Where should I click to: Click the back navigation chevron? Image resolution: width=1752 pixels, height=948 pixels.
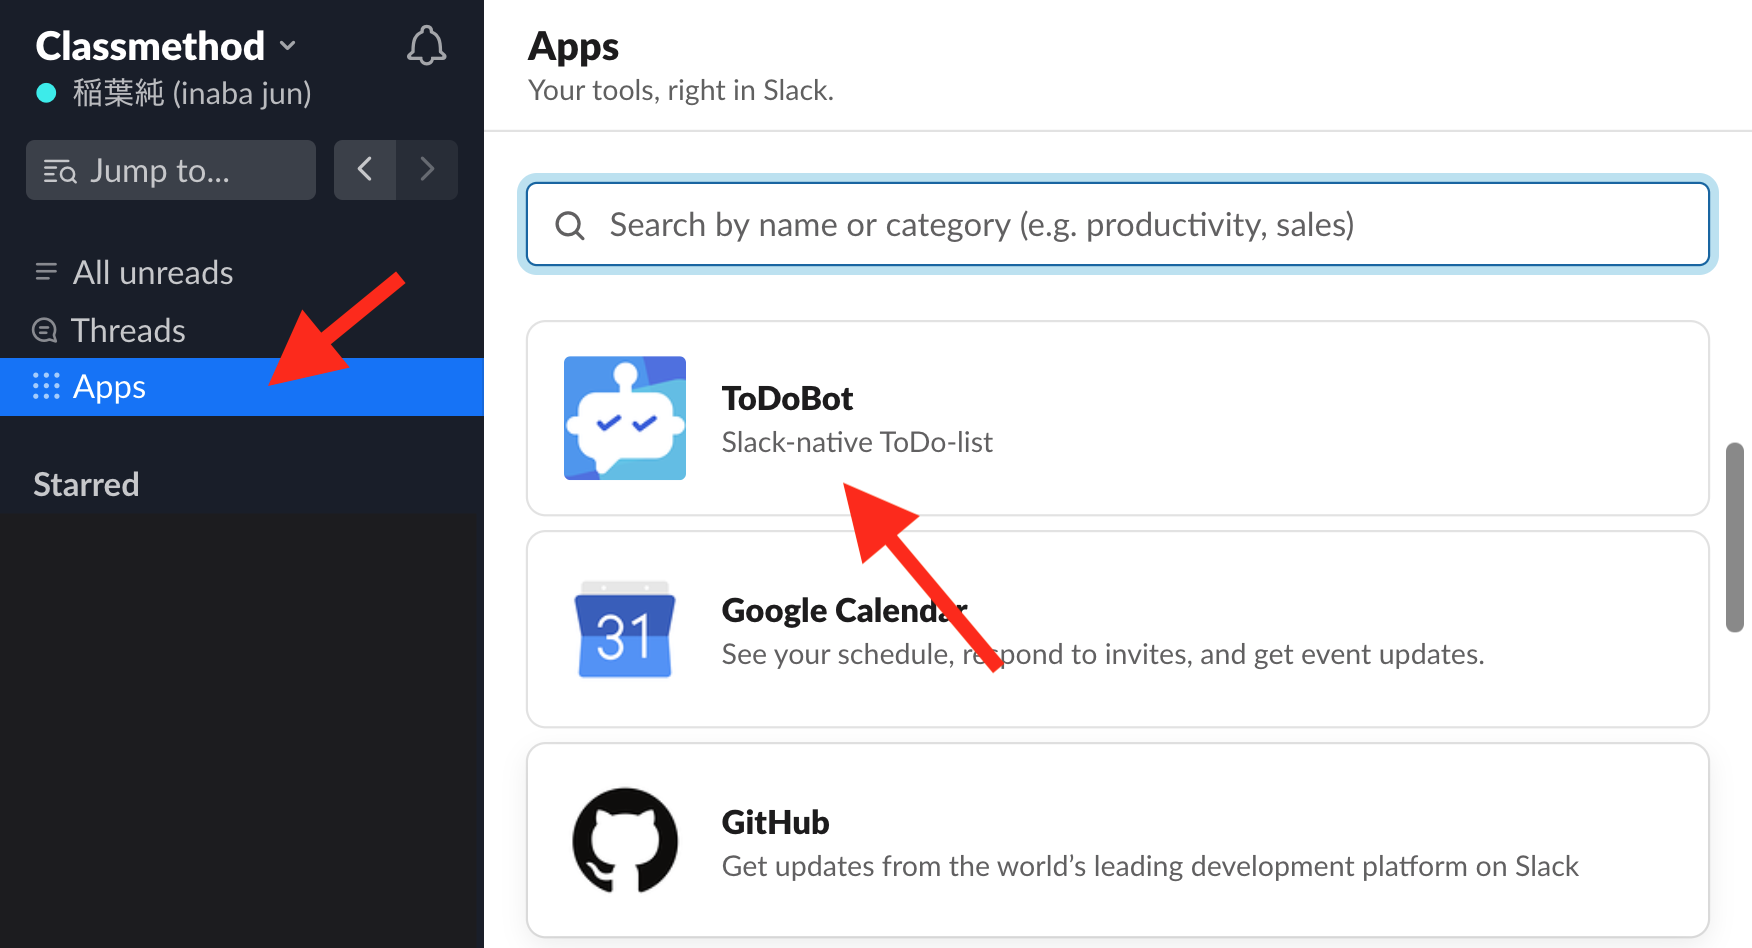pos(365,169)
